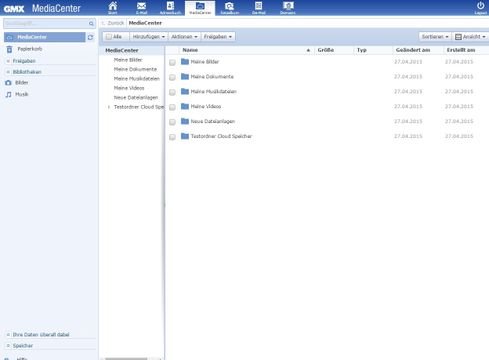Select Meine Musikdateien in folder tree
This screenshot has height=360, width=489.
137,79
